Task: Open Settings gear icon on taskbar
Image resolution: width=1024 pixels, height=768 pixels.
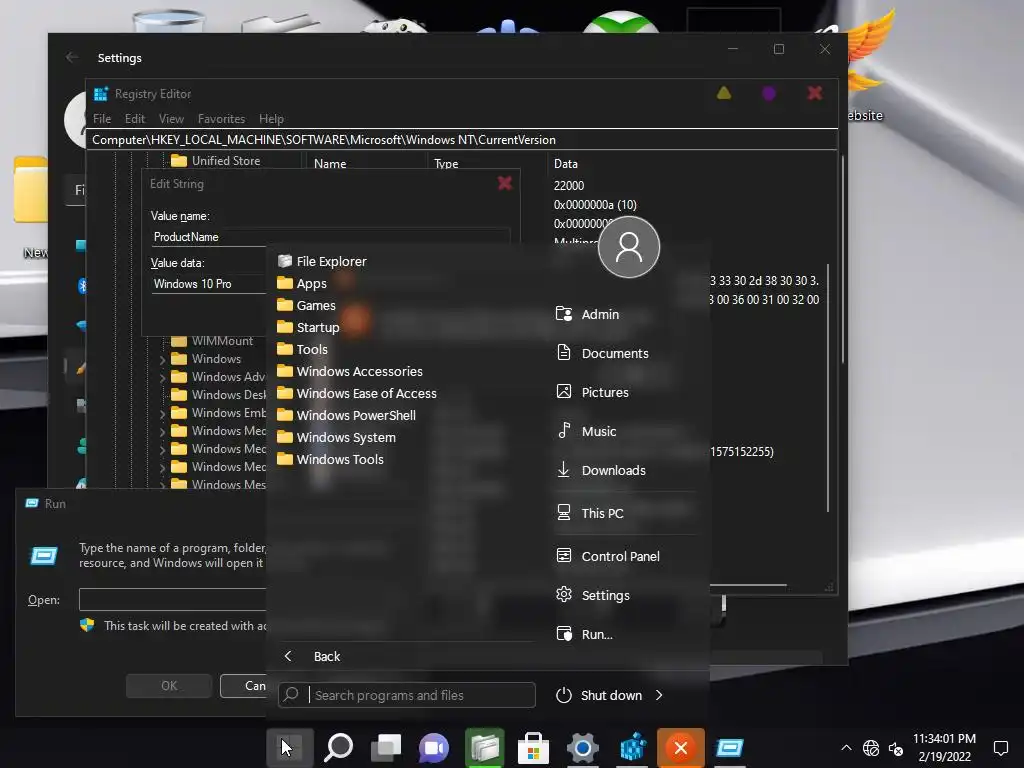Action: click(583, 748)
